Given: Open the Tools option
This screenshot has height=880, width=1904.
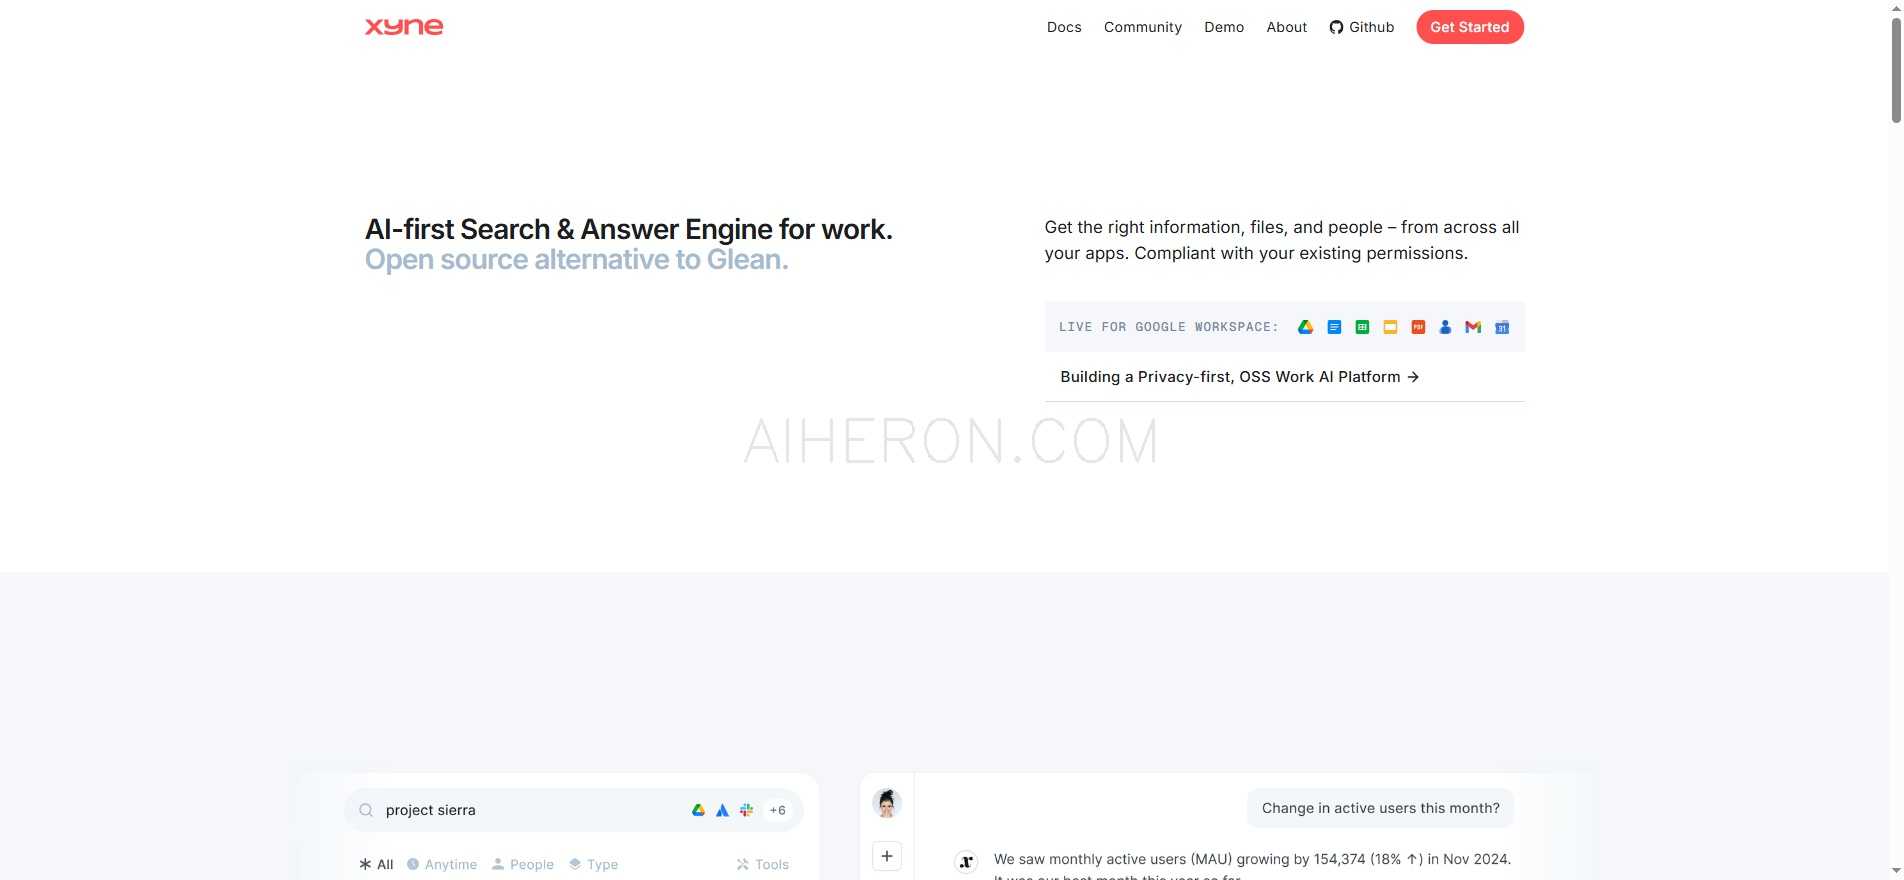Looking at the screenshot, I should click(763, 864).
